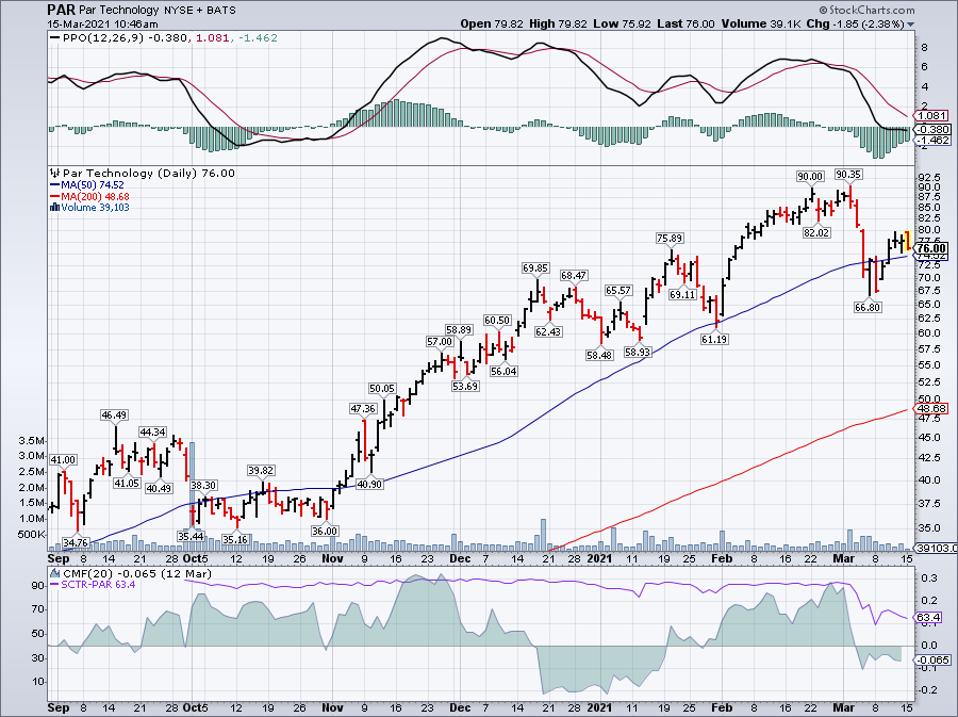Image resolution: width=958 pixels, height=717 pixels.
Task: Click the Par Technology company name in header
Action: [x=119, y=10]
